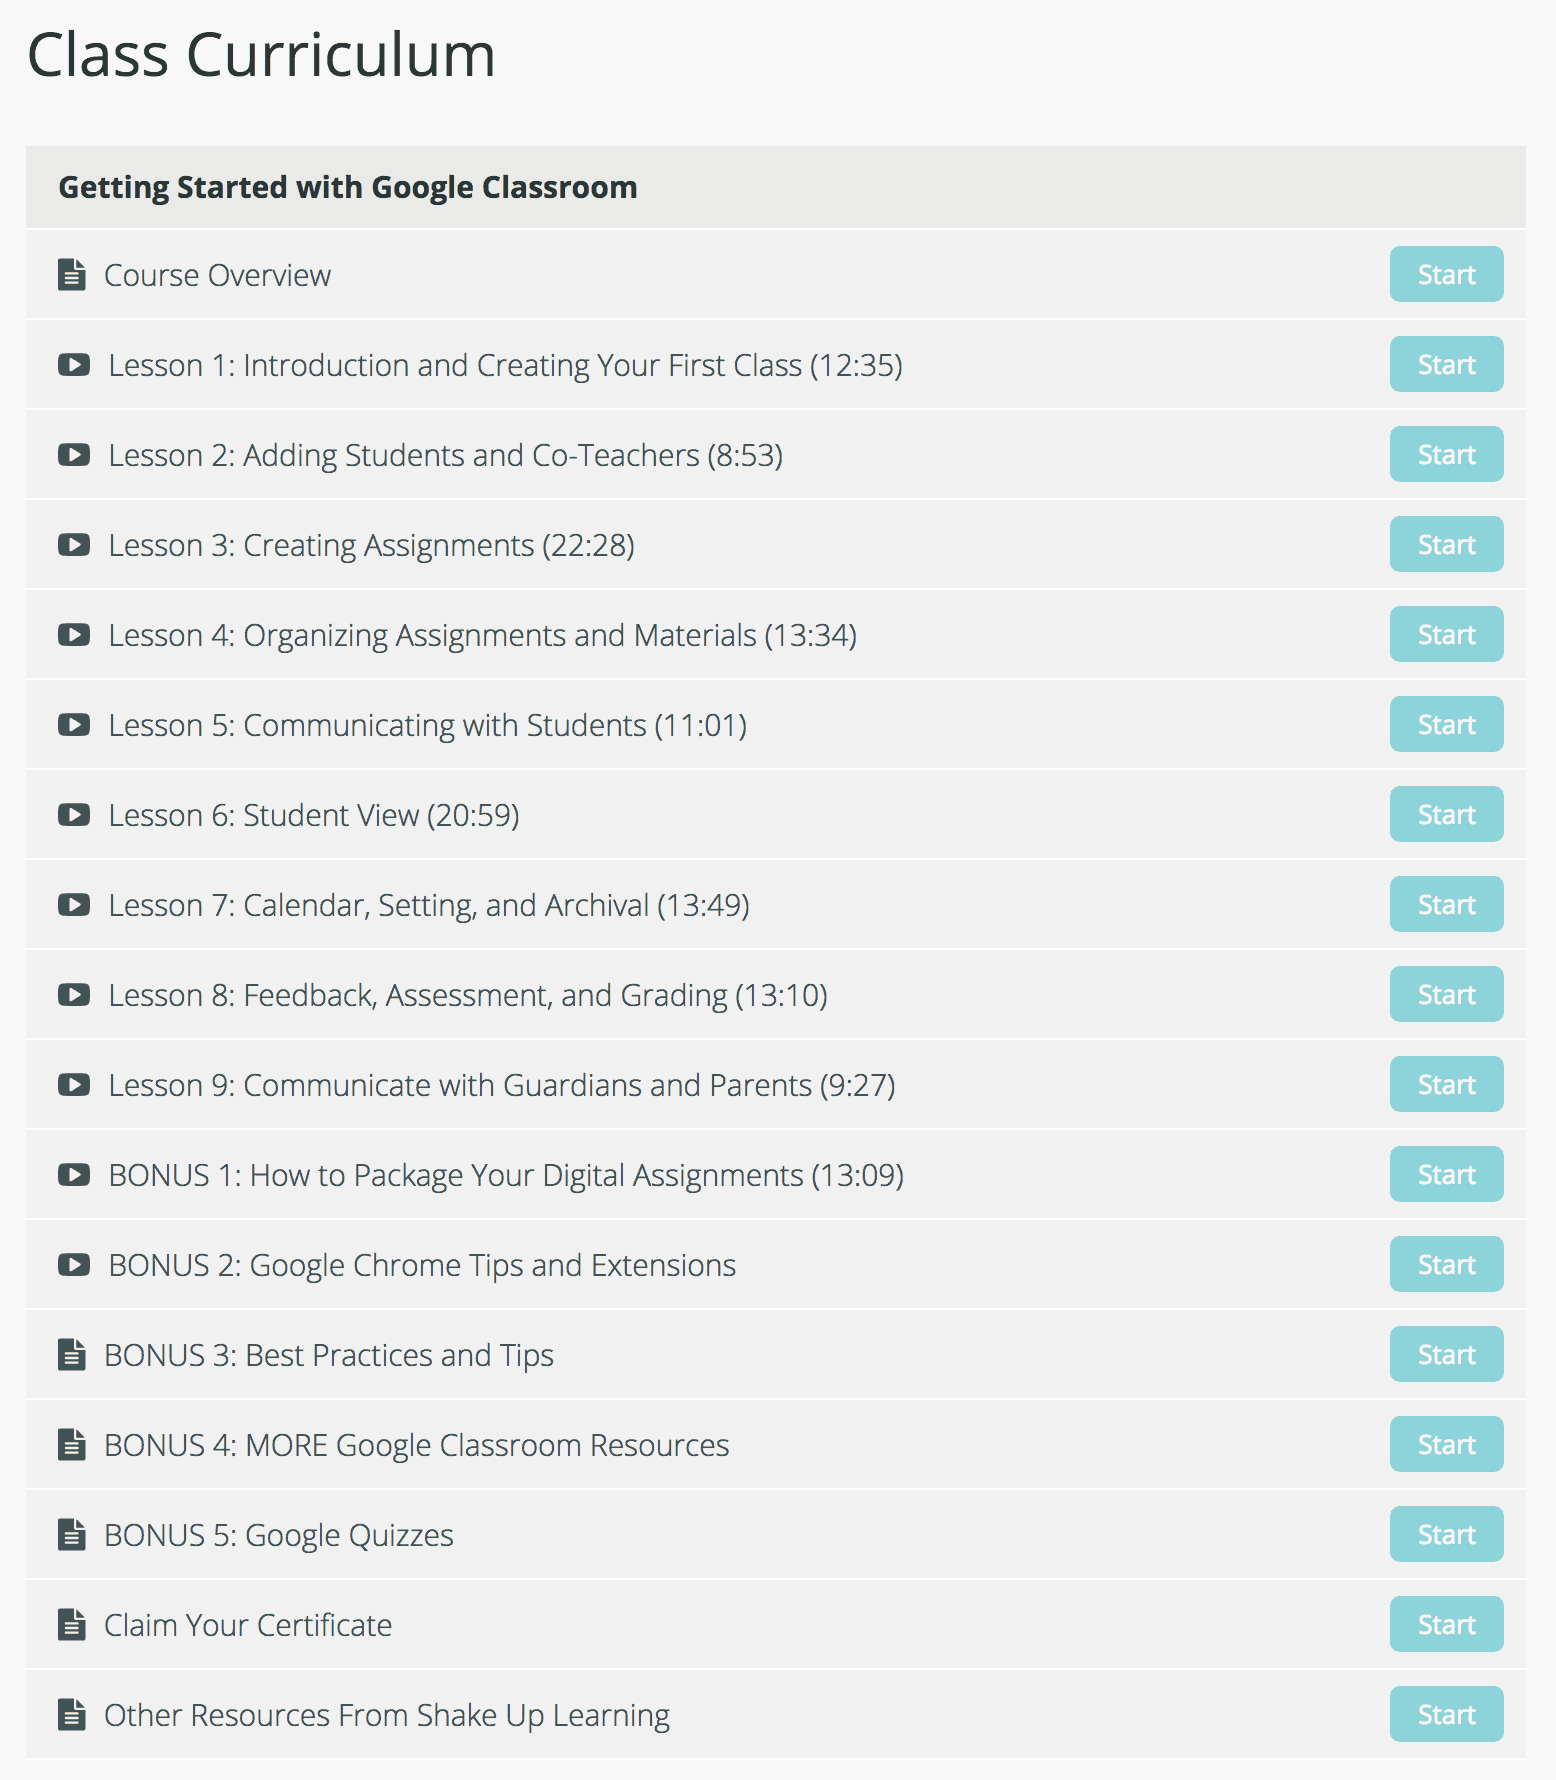Click the video icon for Lesson 2
Screen dimensions: 1556x1780
point(74,454)
